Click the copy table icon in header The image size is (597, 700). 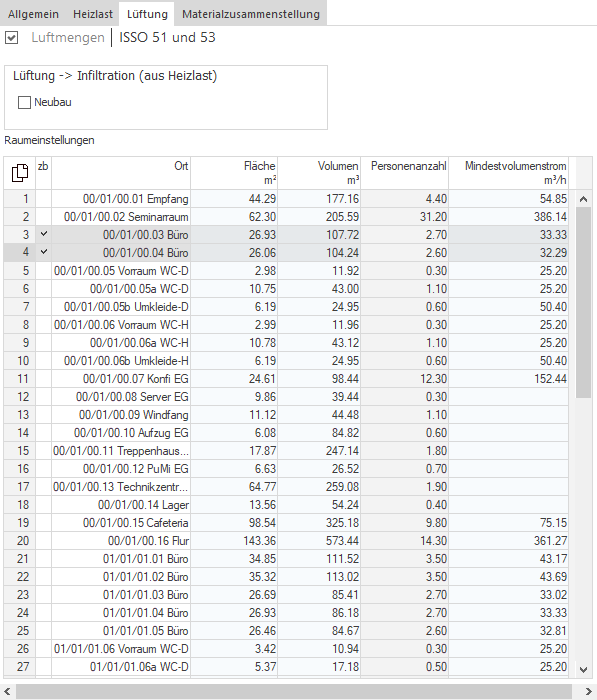coord(20,173)
